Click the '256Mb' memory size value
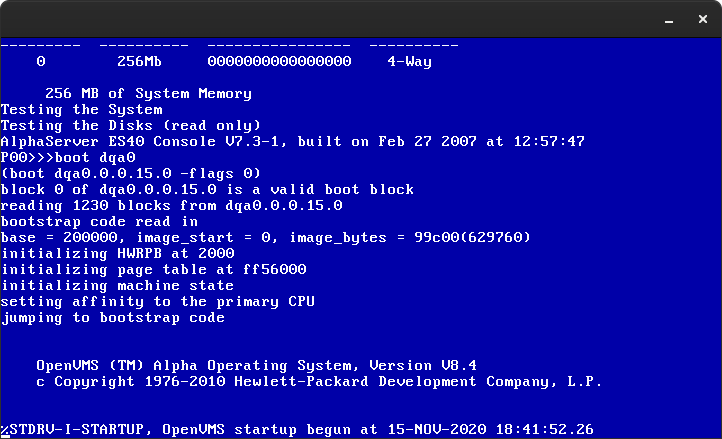722x439 pixels. coord(140,61)
